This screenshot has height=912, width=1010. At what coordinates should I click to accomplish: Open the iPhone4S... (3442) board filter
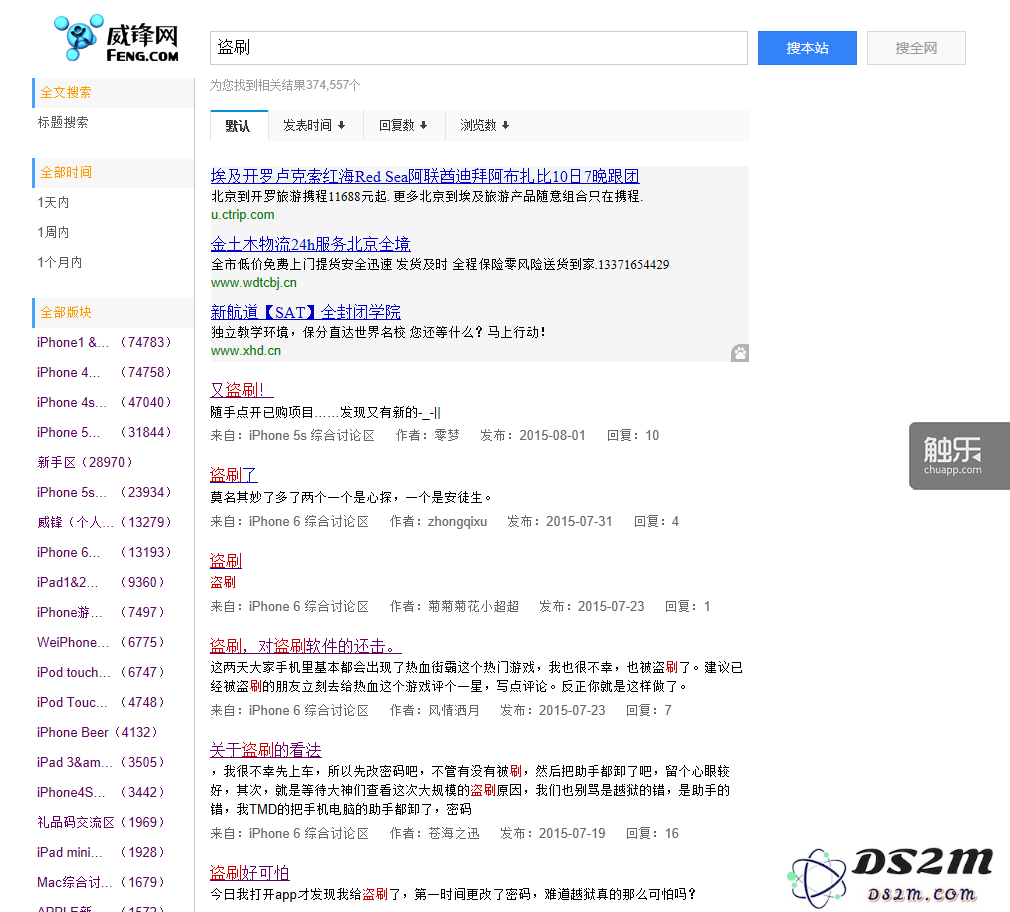101,792
